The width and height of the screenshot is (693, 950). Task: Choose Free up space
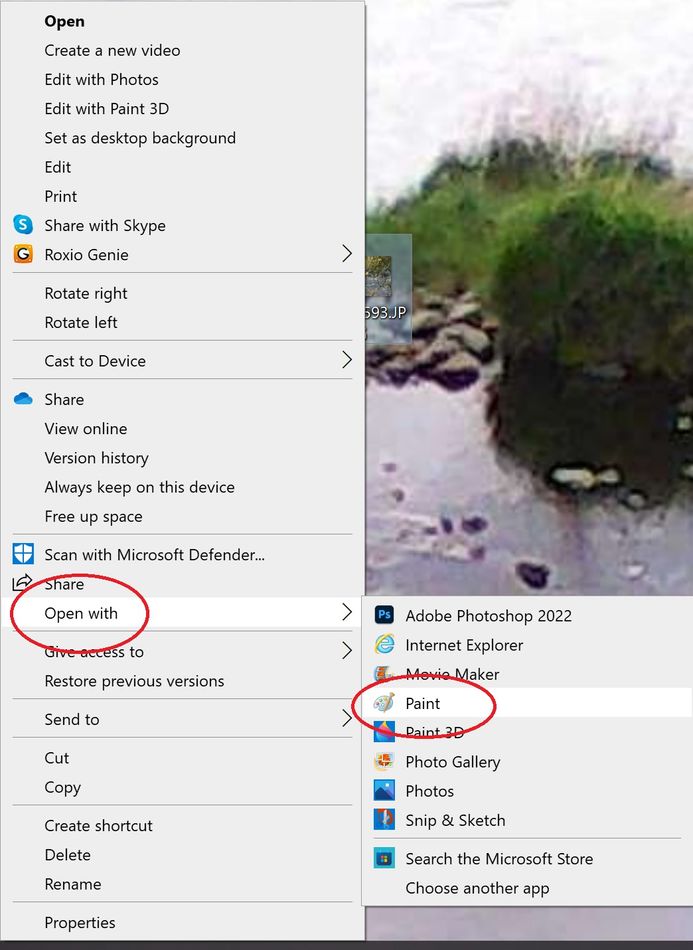pyautogui.click(x=93, y=516)
